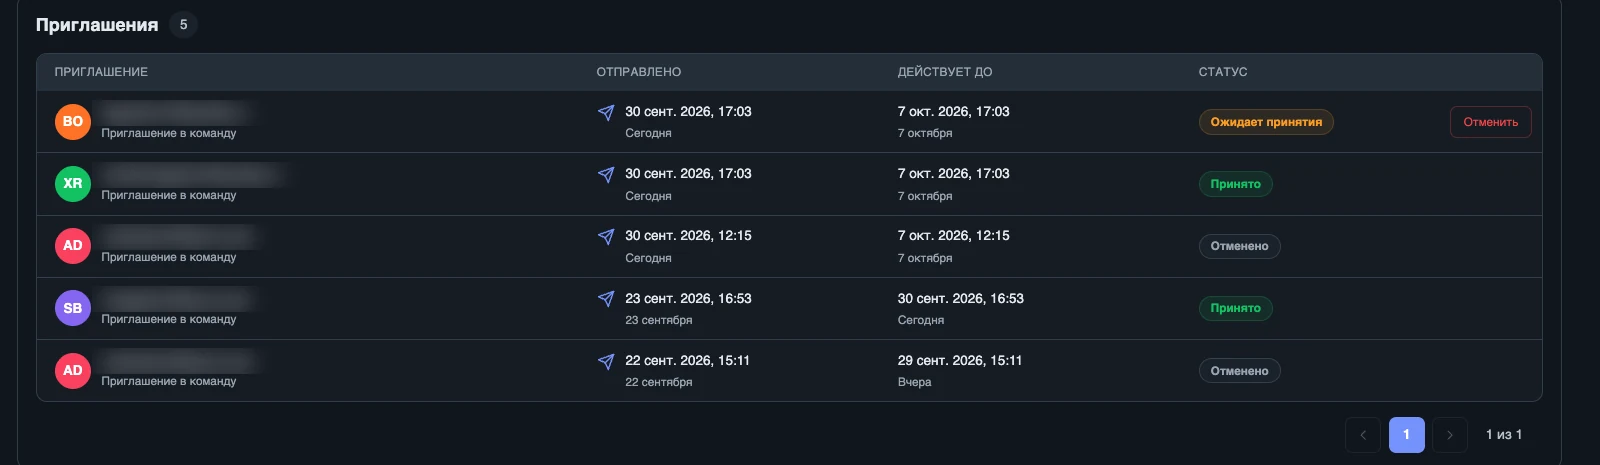
Task: Click paper plane icon beside 22 сент. 2026, 15:11
Action: [606, 361]
